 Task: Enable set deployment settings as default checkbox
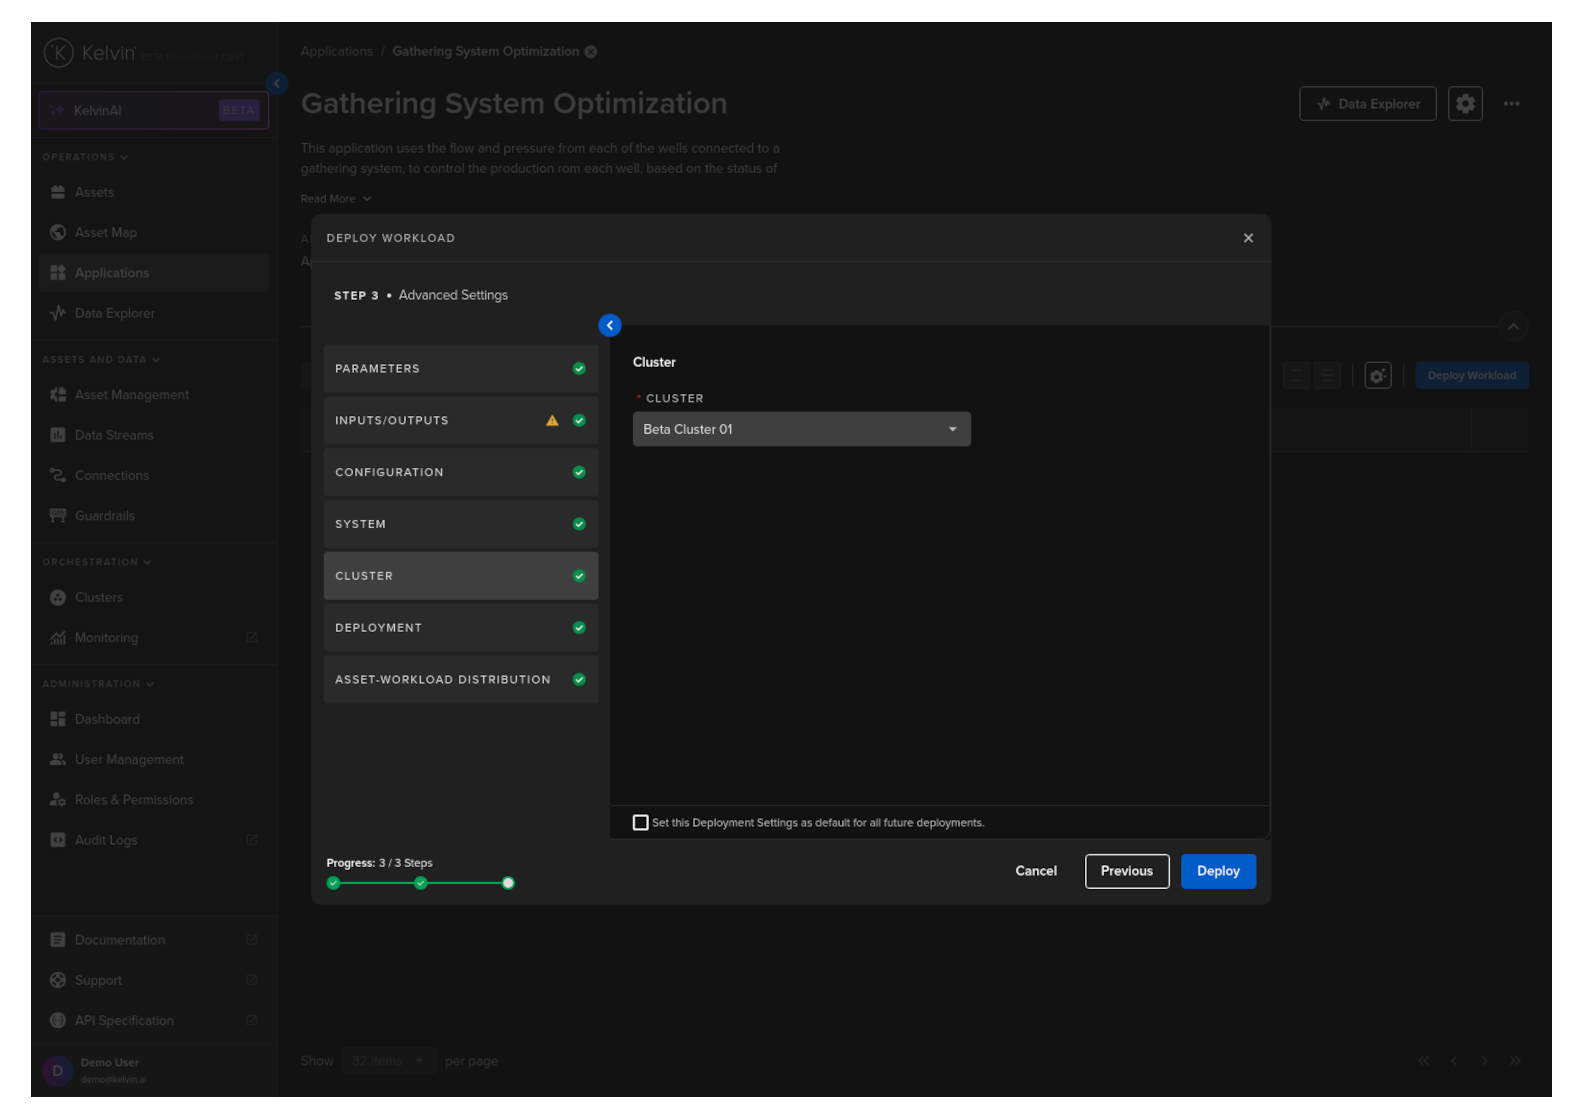tap(641, 823)
